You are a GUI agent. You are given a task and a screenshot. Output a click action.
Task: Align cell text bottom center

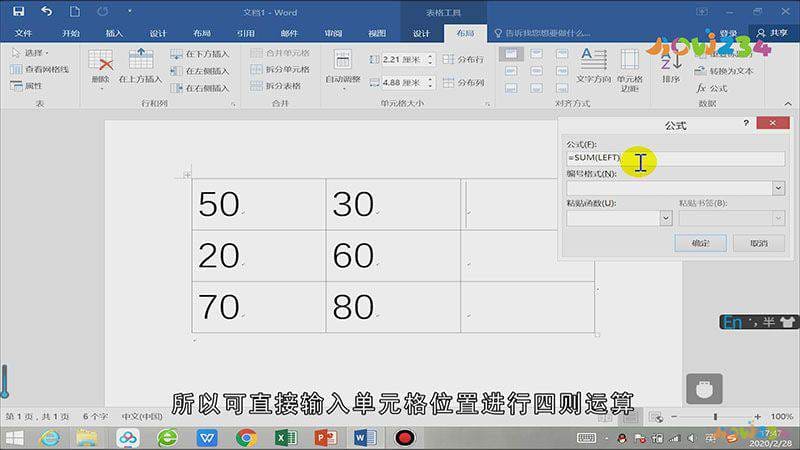tap(536, 88)
